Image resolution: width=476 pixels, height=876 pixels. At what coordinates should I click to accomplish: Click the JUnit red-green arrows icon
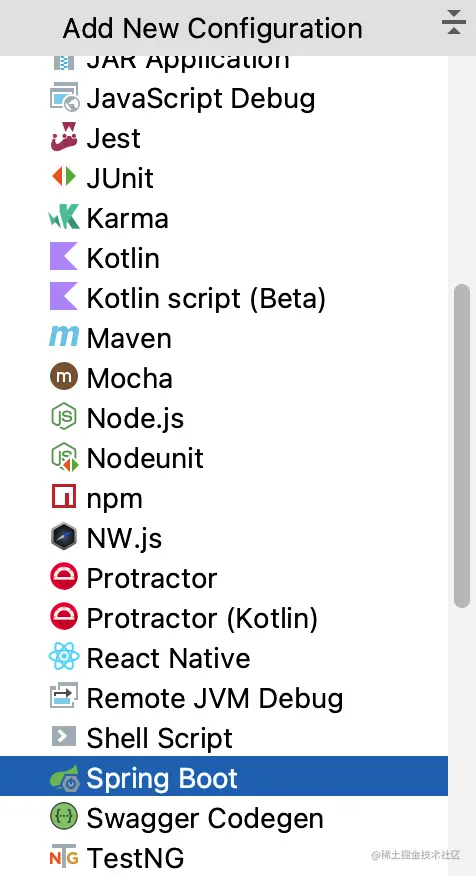click(x=64, y=177)
